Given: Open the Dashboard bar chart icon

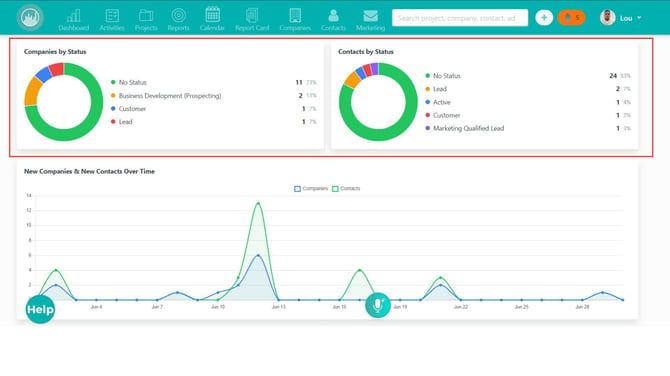Looking at the screenshot, I should (x=73, y=16).
